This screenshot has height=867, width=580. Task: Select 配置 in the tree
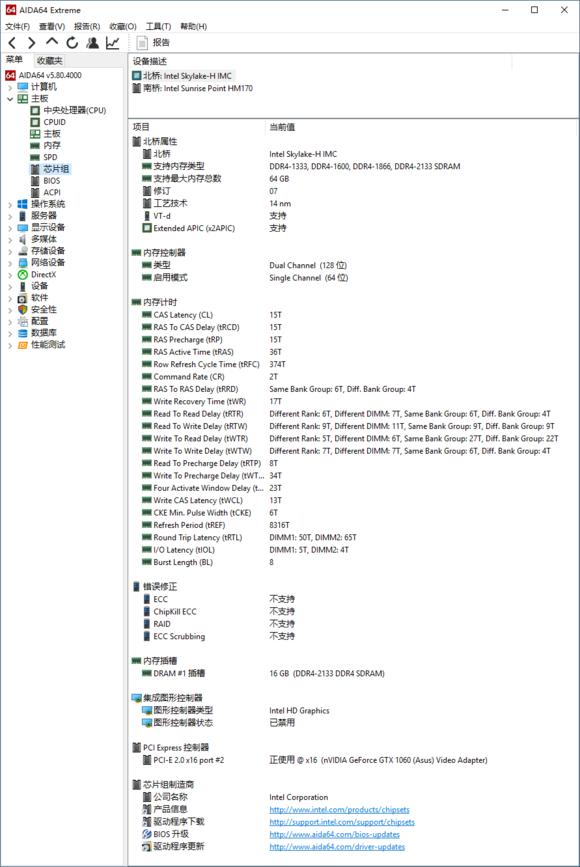pyautogui.click(x=39, y=321)
